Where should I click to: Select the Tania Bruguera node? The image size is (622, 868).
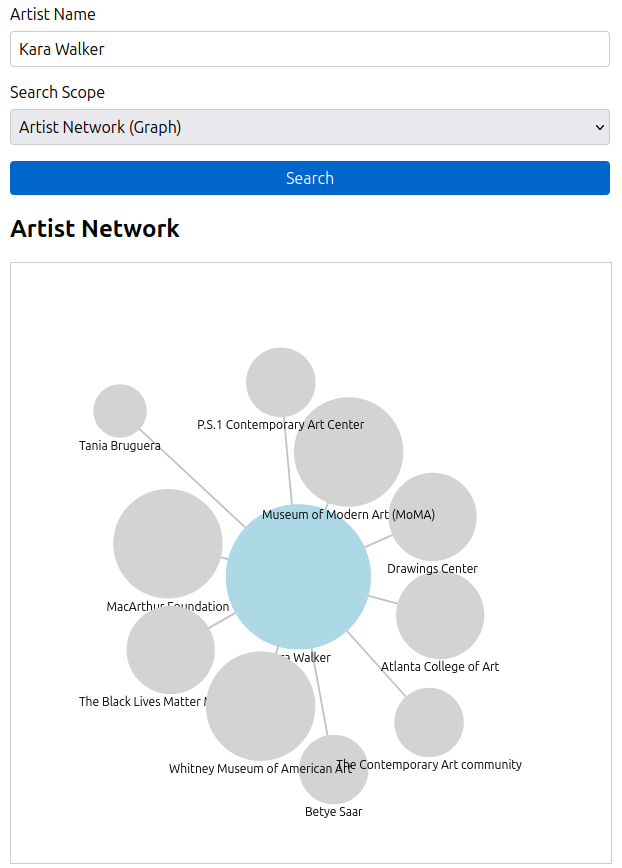coord(120,411)
